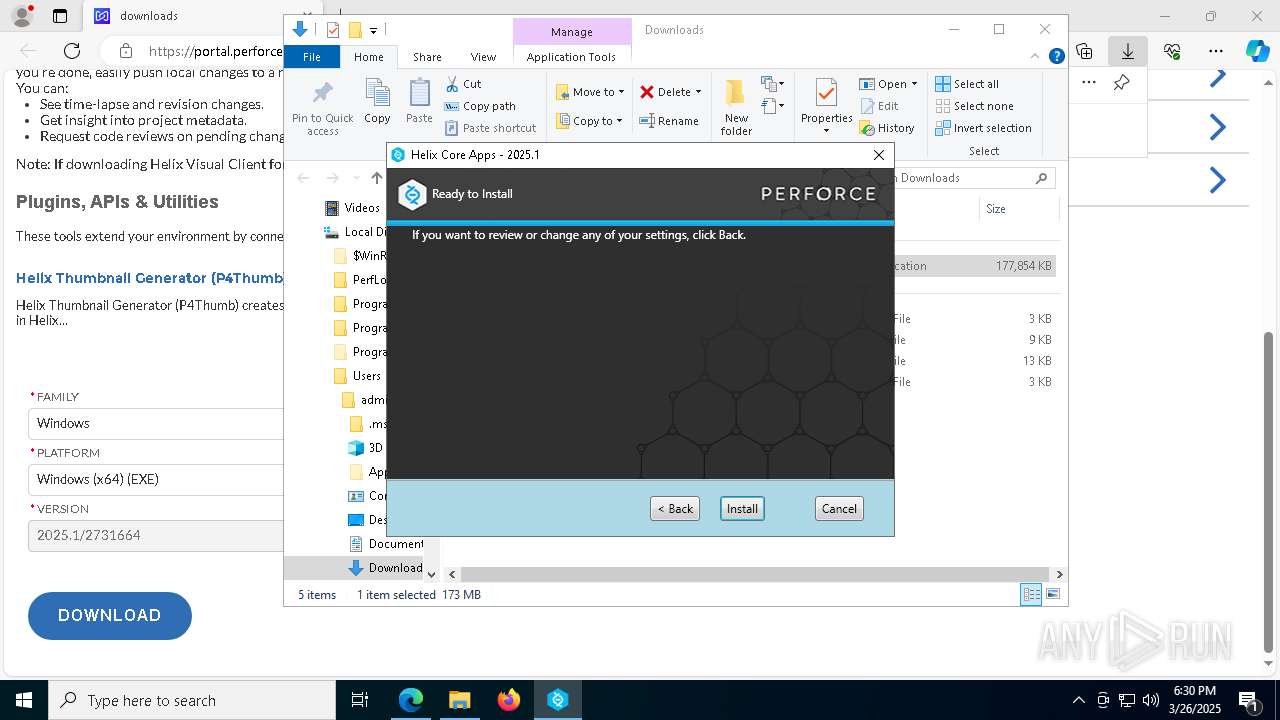Open Explorer help icon
The height and width of the screenshot is (720, 1280).
1056,57
